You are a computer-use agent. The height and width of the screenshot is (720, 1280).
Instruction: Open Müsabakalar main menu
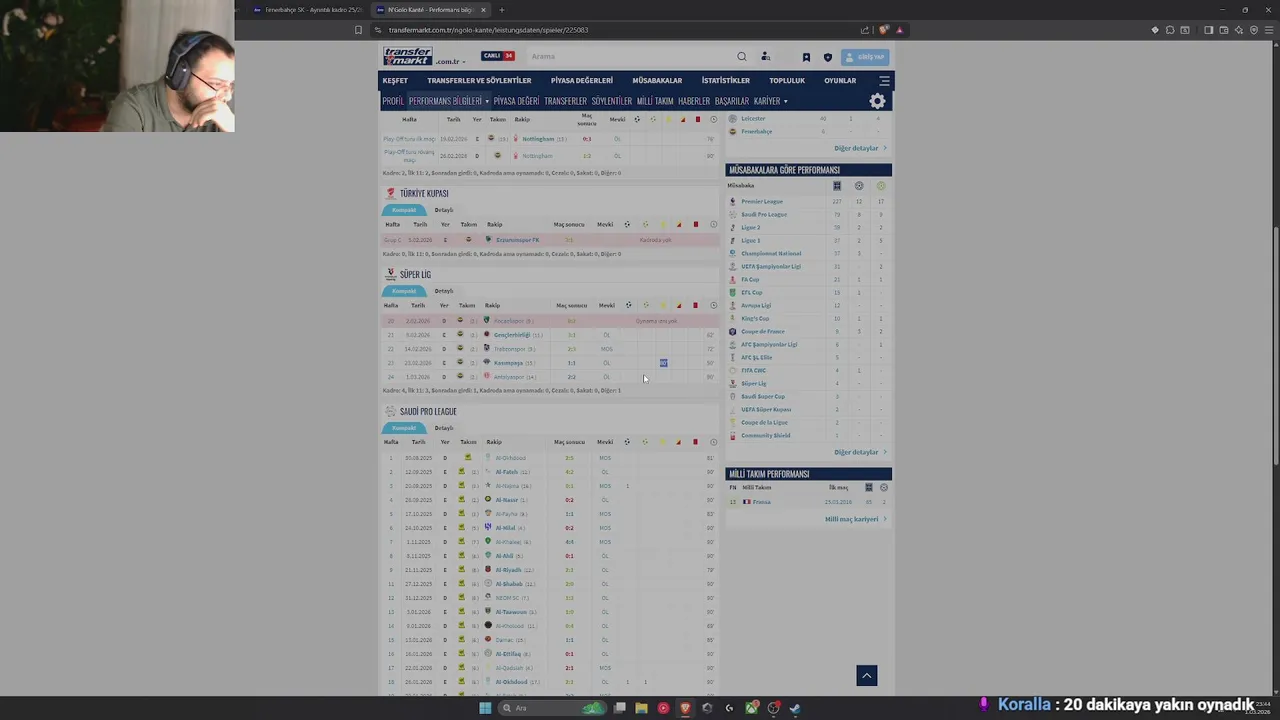pyautogui.click(x=657, y=80)
